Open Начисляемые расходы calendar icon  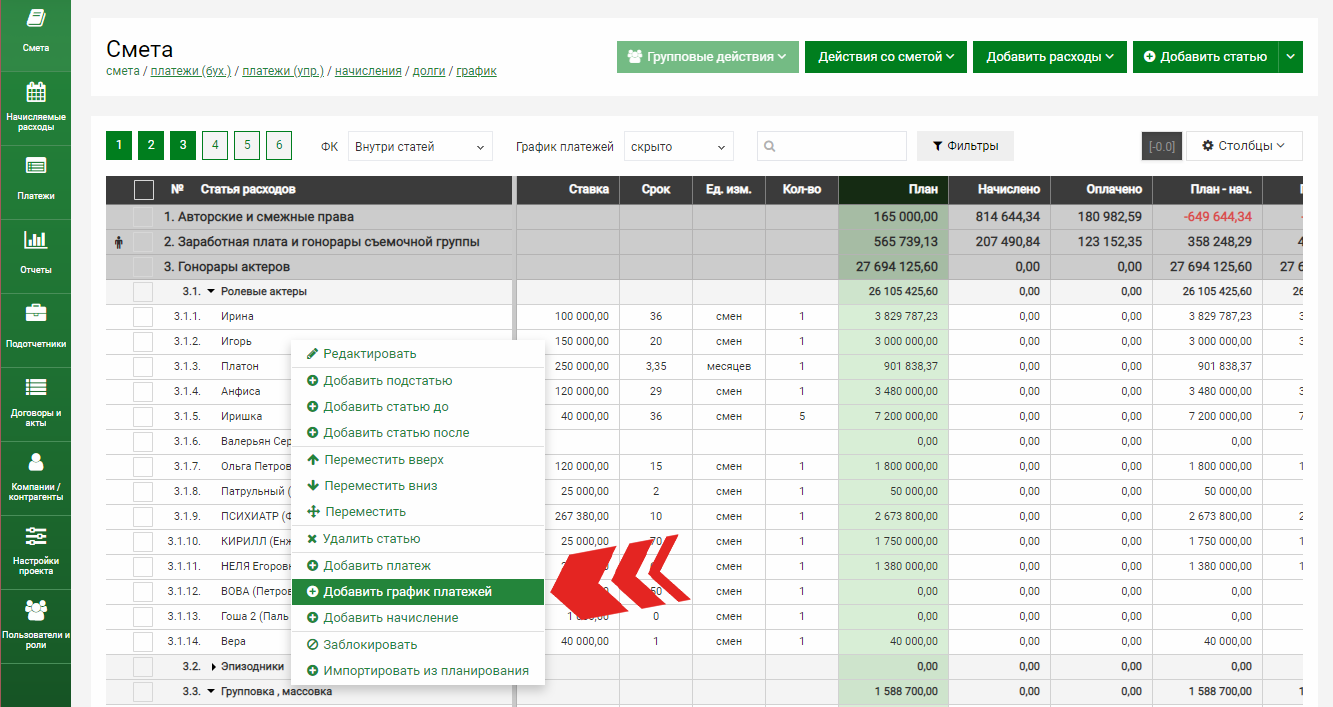[x=36, y=93]
